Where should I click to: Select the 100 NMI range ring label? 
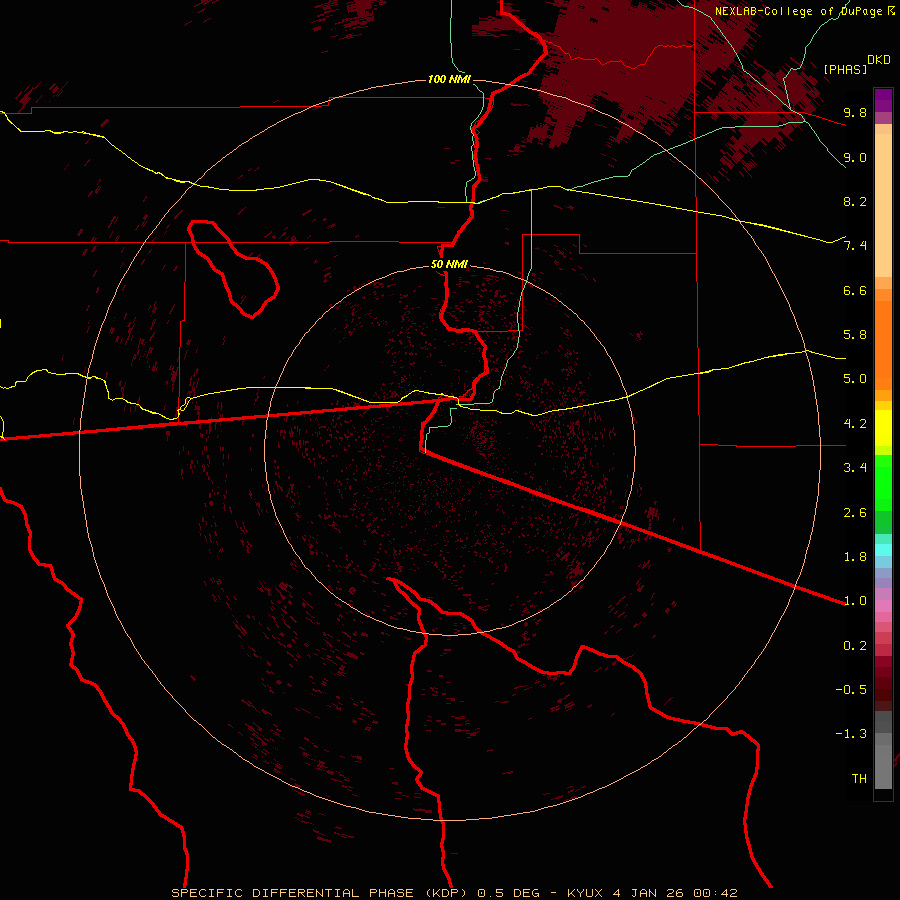coord(449,79)
